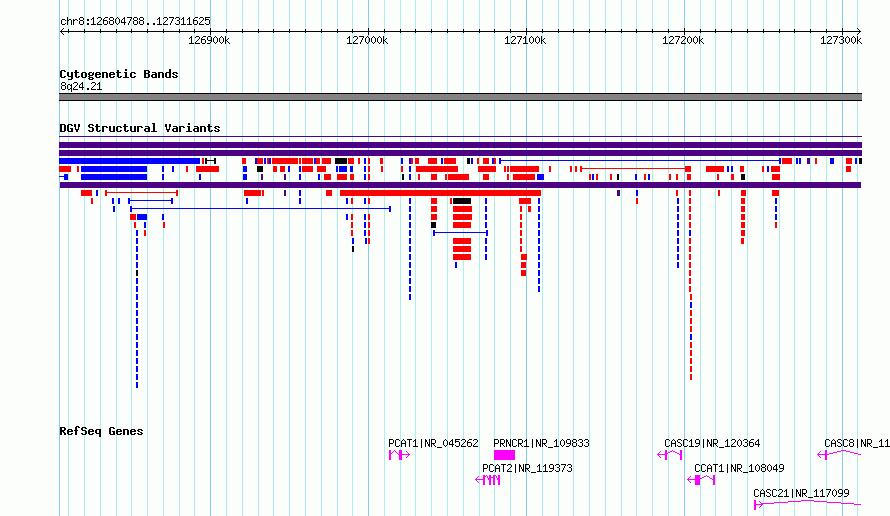Open the CCAT1 gene glyph
The image size is (890, 516).
pos(701,480)
